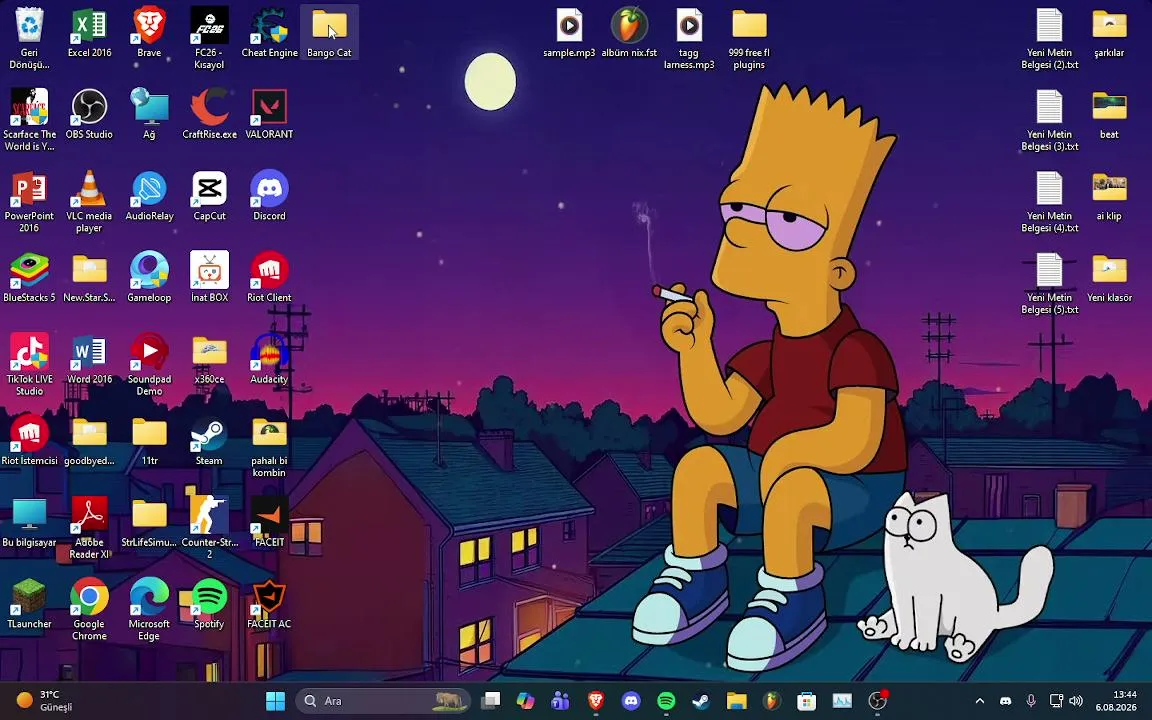The height and width of the screenshot is (720, 1152).
Task: Select the Riot Client desktop shortcut
Action: pos(270,277)
